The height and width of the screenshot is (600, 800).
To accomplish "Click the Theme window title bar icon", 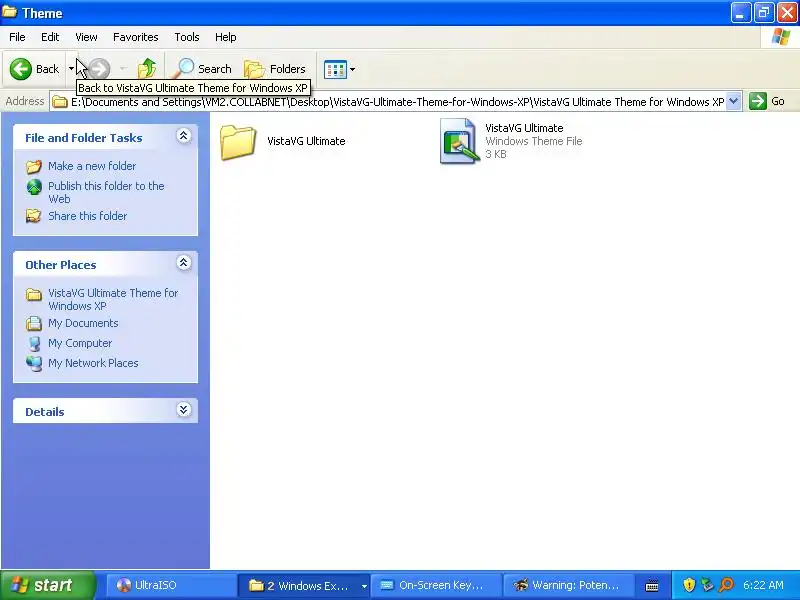I will [9, 12].
